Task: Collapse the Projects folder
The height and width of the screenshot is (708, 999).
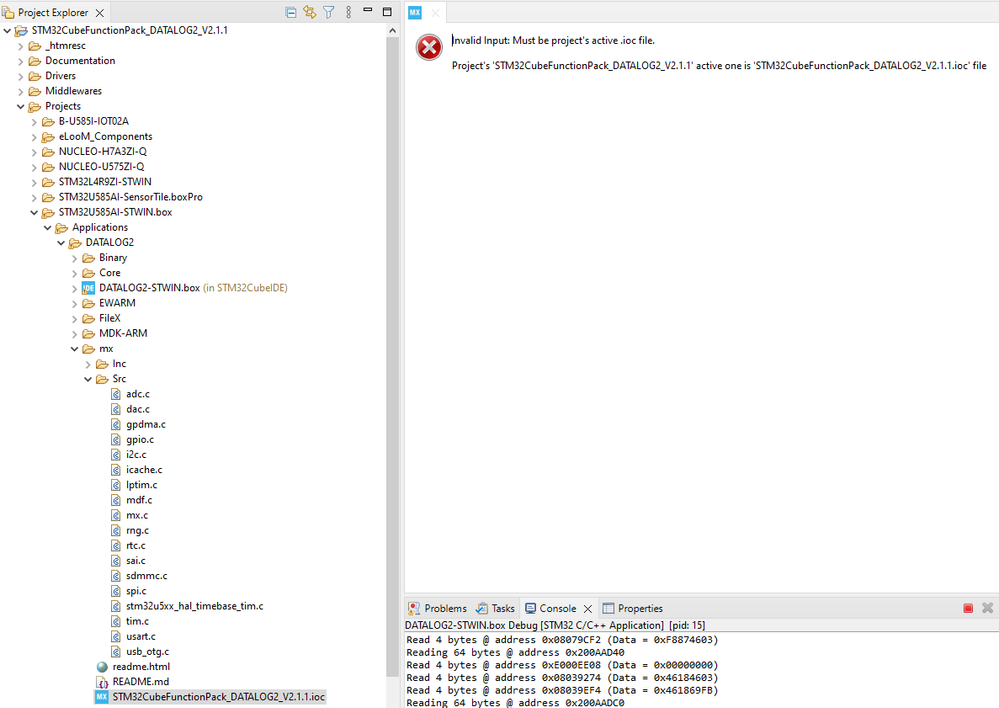Action: [x=21, y=106]
